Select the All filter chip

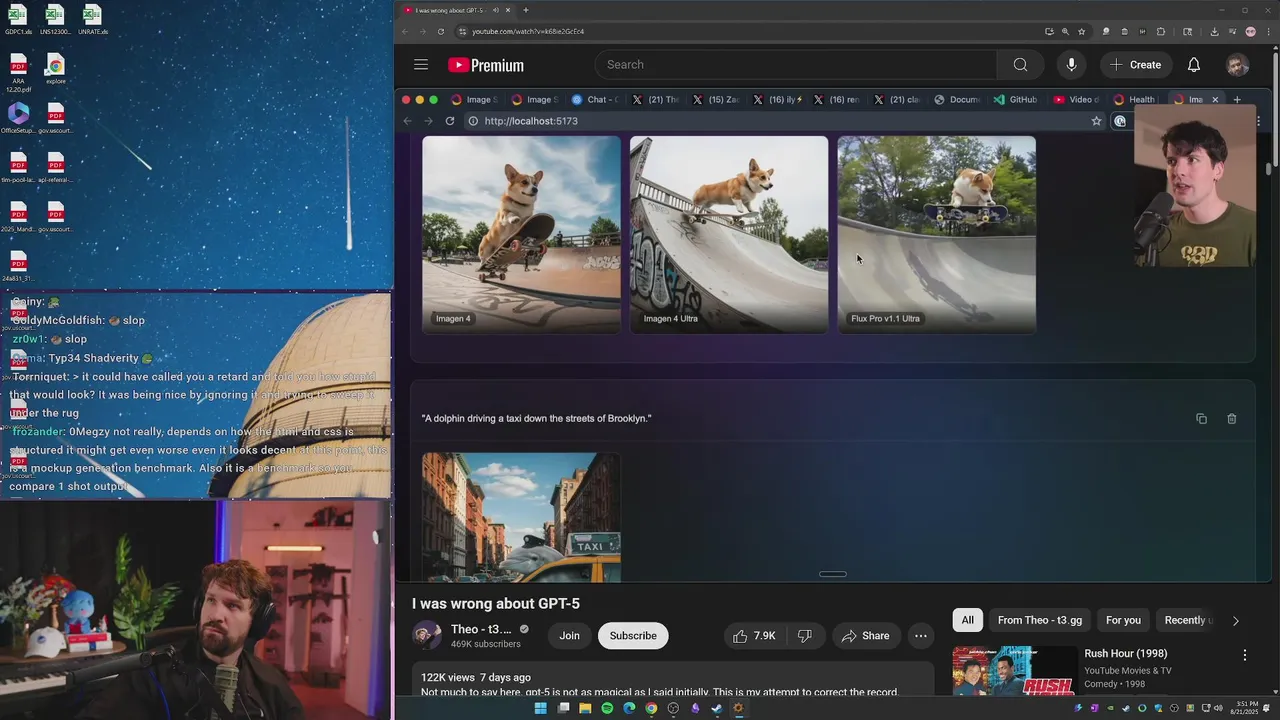click(968, 620)
